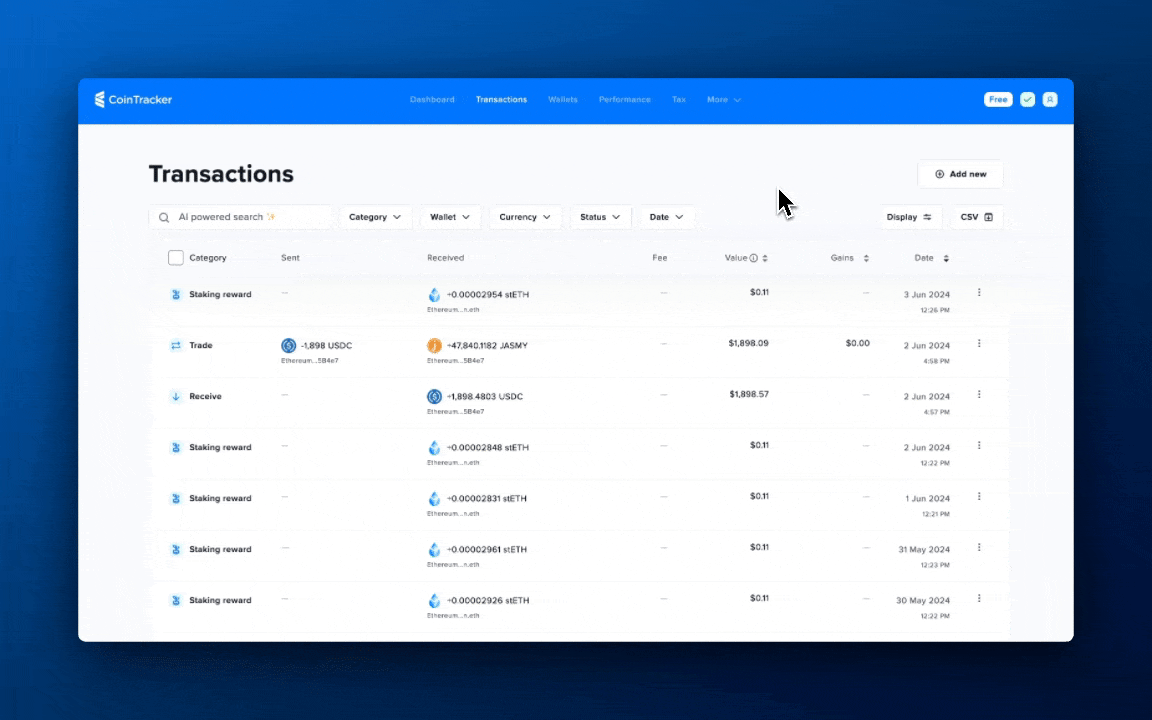Select the +1,898.4803 USDC amount

pos(485,396)
